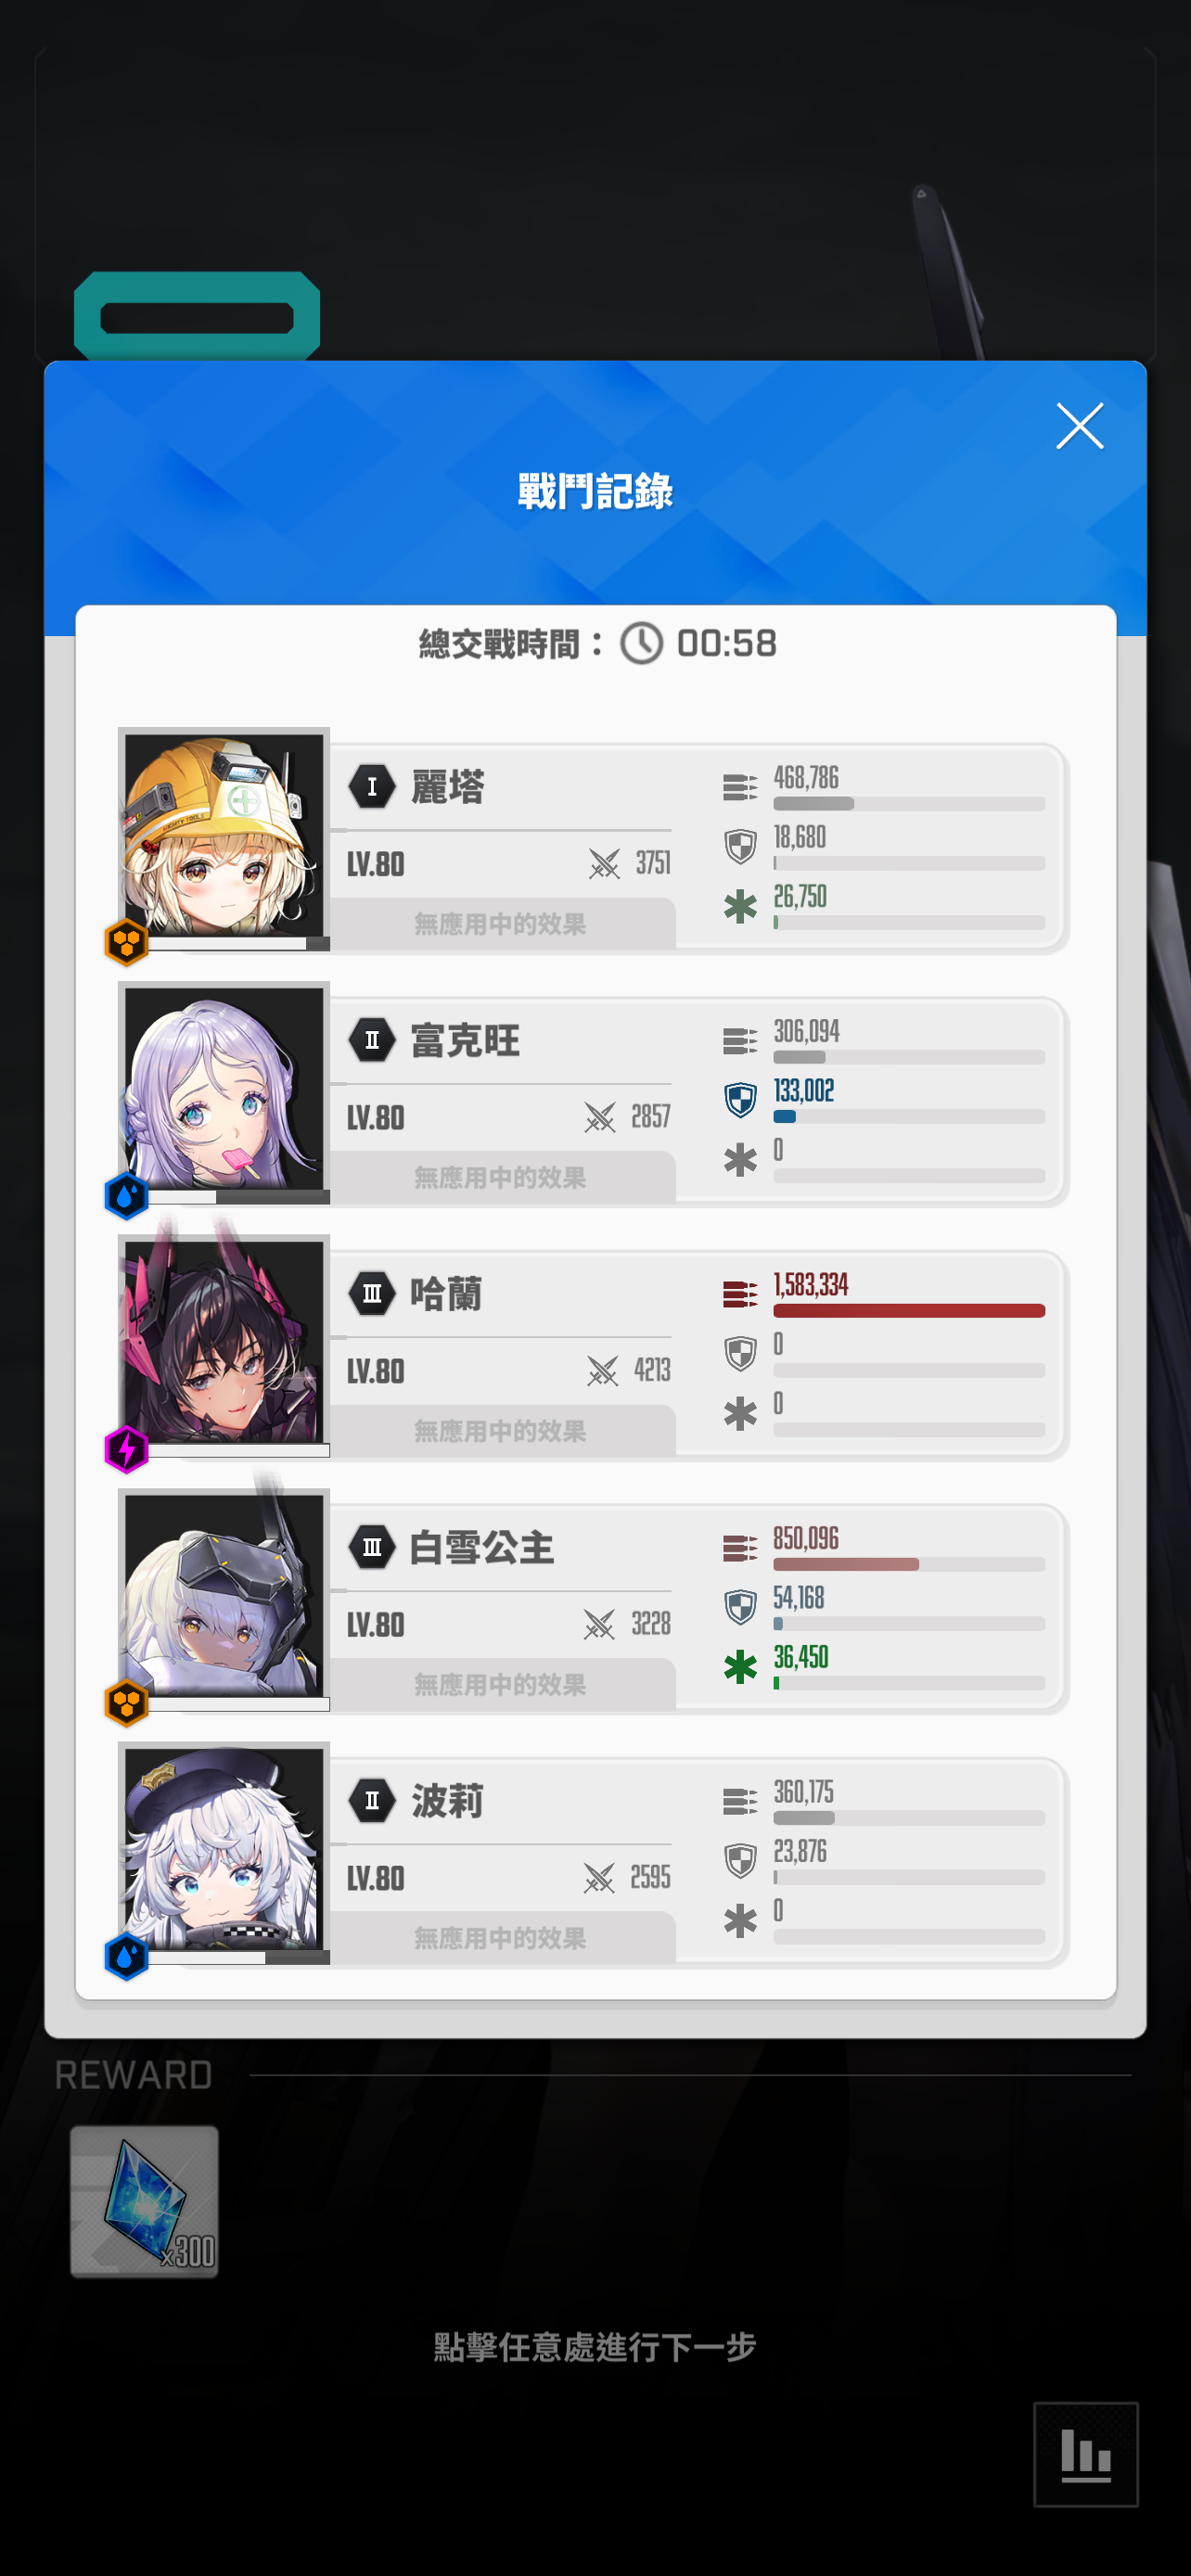Image resolution: width=1191 pixels, height=2576 pixels.
Task: Click 麗塔's crossed swords power icon
Action: point(604,863)
